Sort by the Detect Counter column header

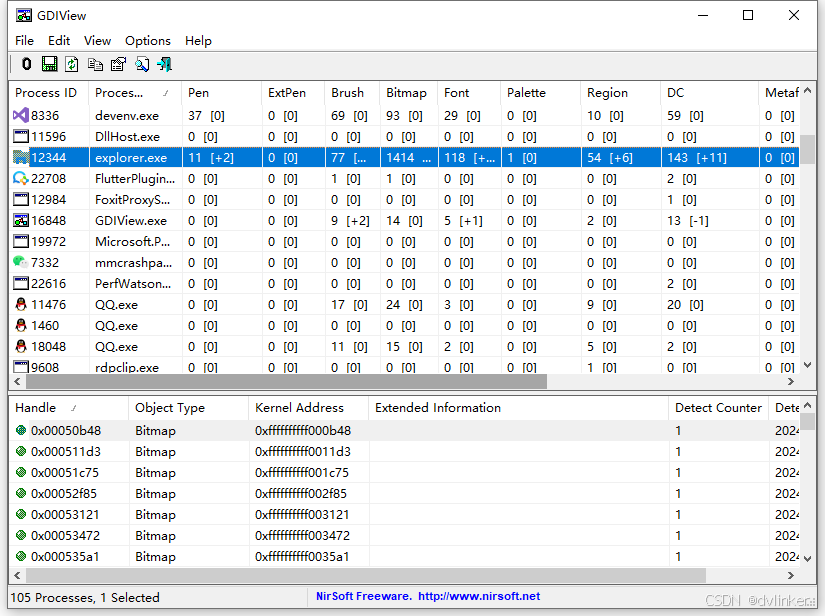719,408
